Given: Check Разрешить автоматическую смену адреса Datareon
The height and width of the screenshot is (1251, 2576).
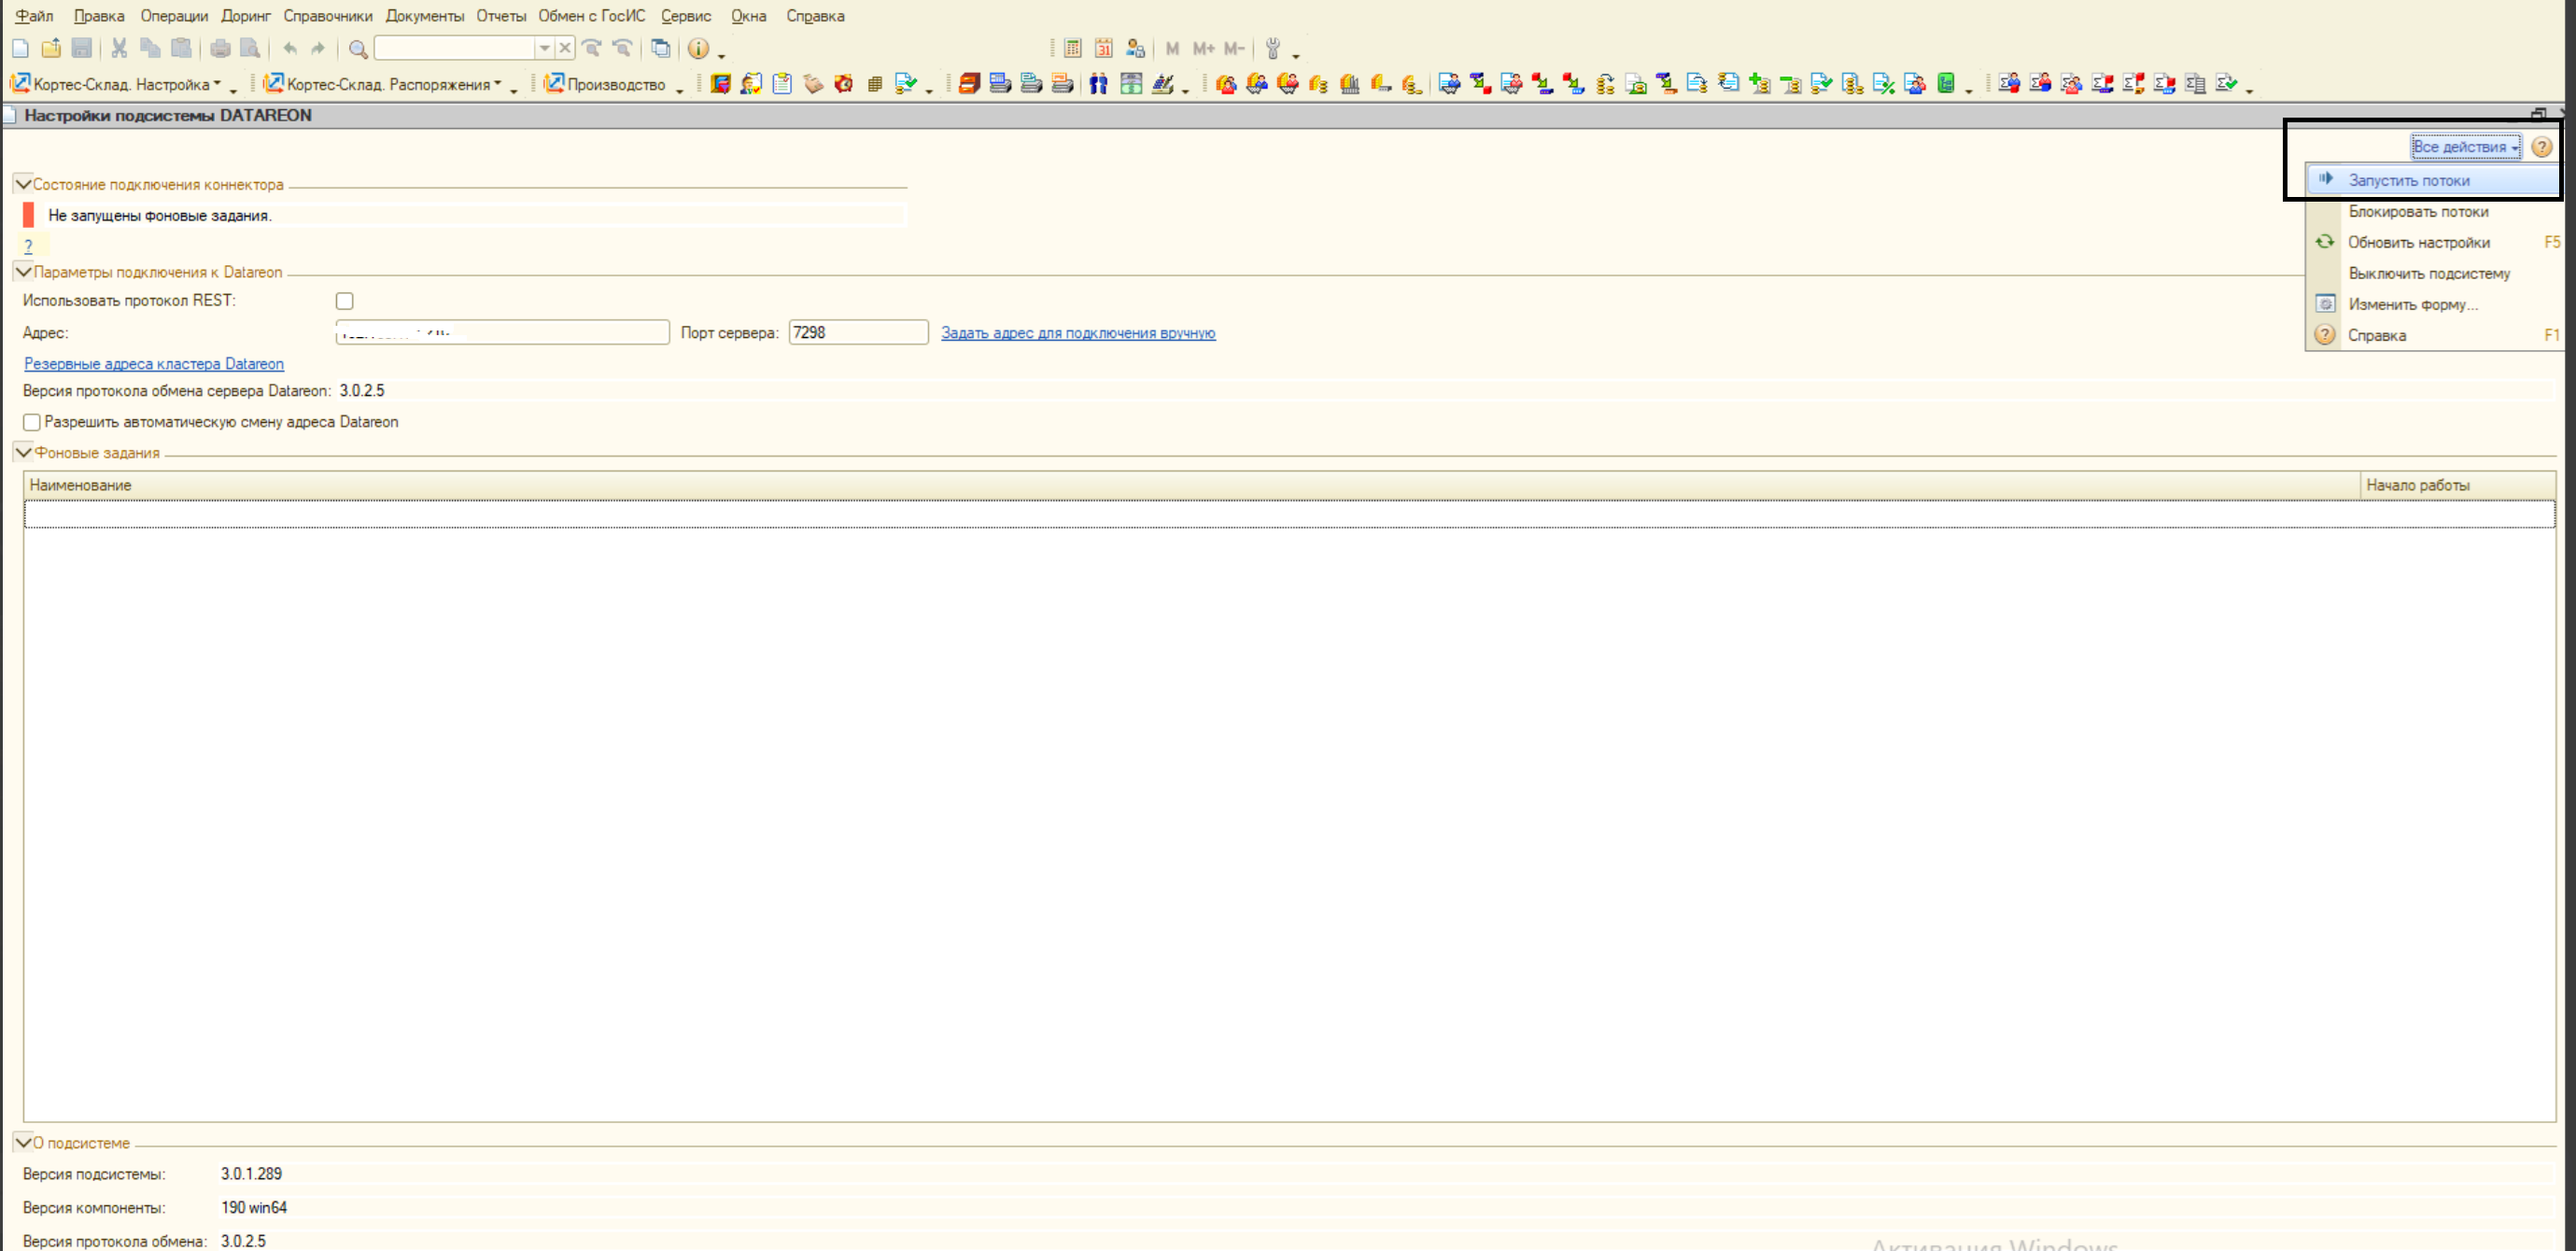Looking at the screenshot, I should (32, 422).
